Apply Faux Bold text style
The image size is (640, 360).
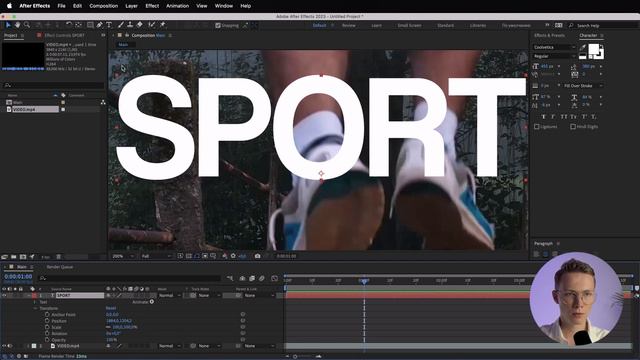tap(544, 117)
